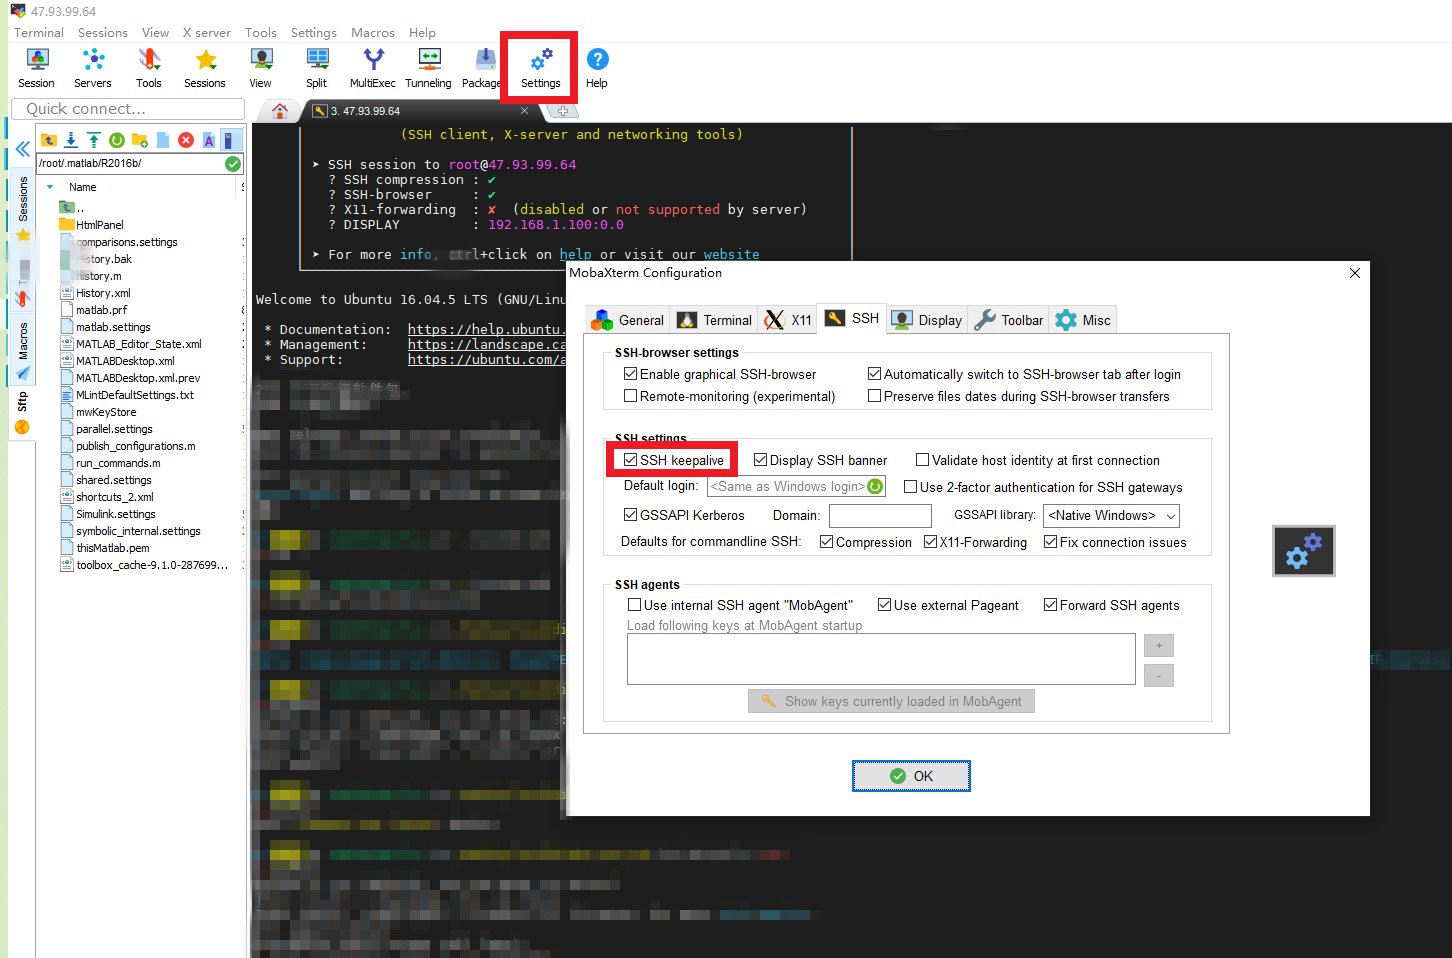Open the Sessions star toolbar icon

tap(205, 68)
